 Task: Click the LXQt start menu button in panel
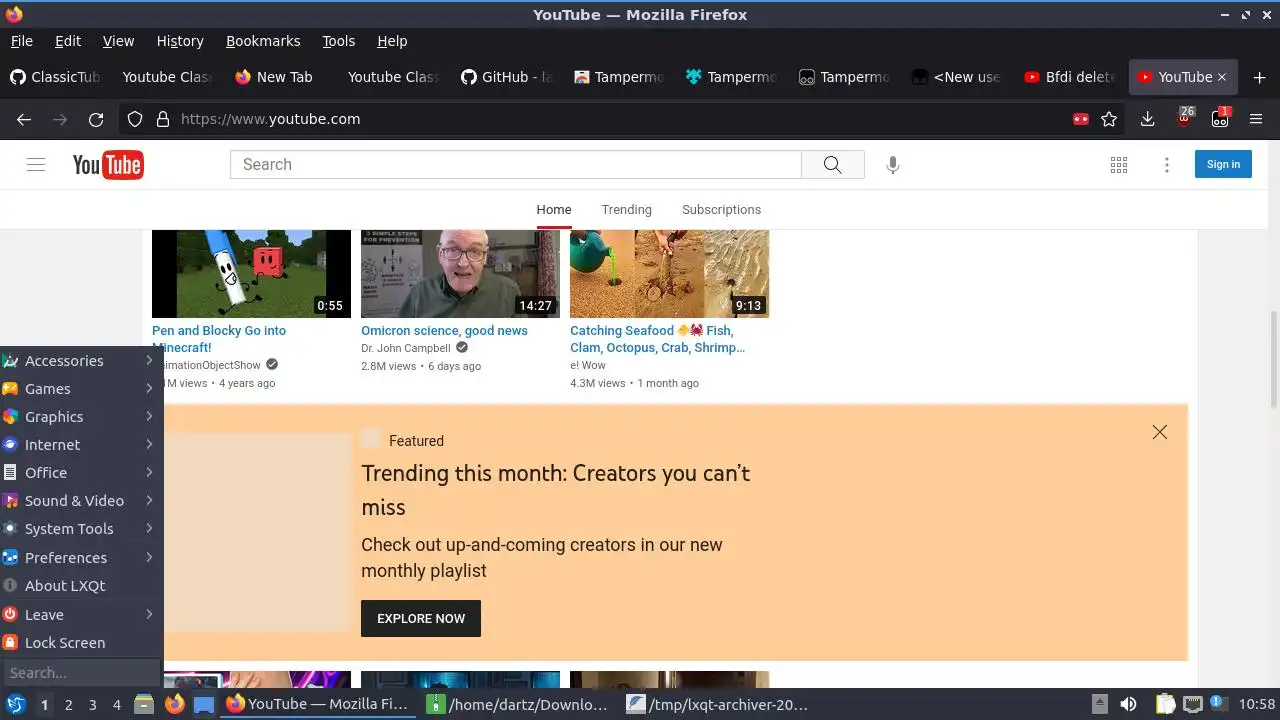click(15, 704)
